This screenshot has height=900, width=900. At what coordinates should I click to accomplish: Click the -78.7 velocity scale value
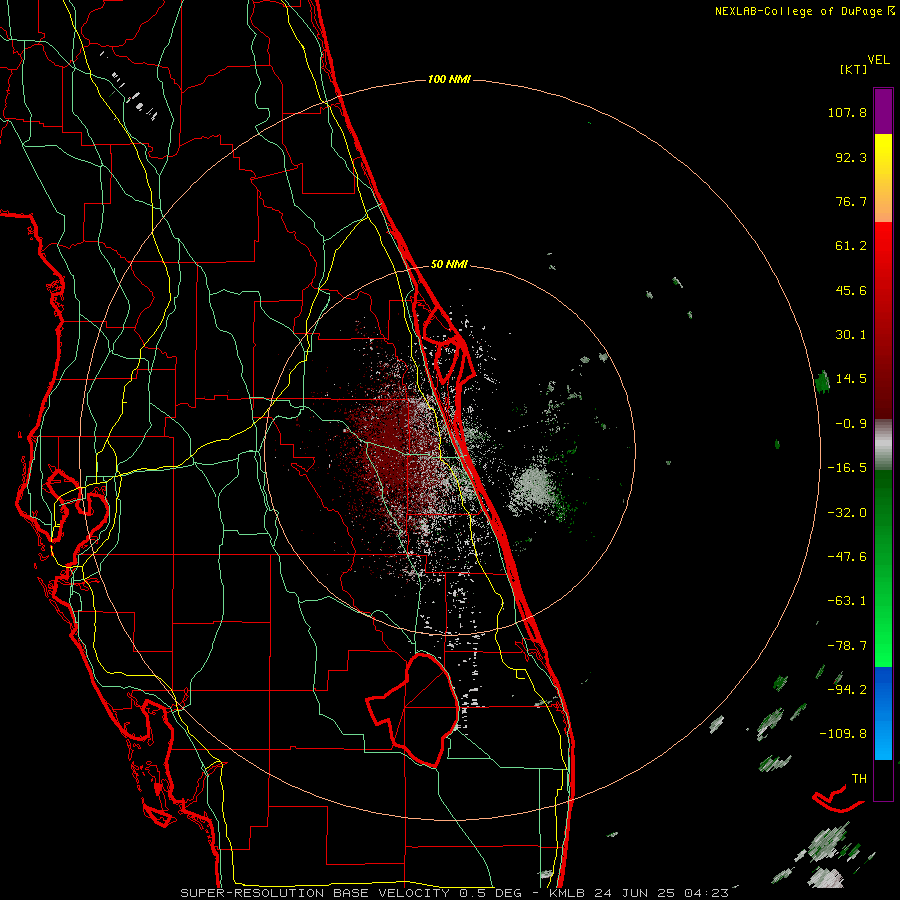847,646
